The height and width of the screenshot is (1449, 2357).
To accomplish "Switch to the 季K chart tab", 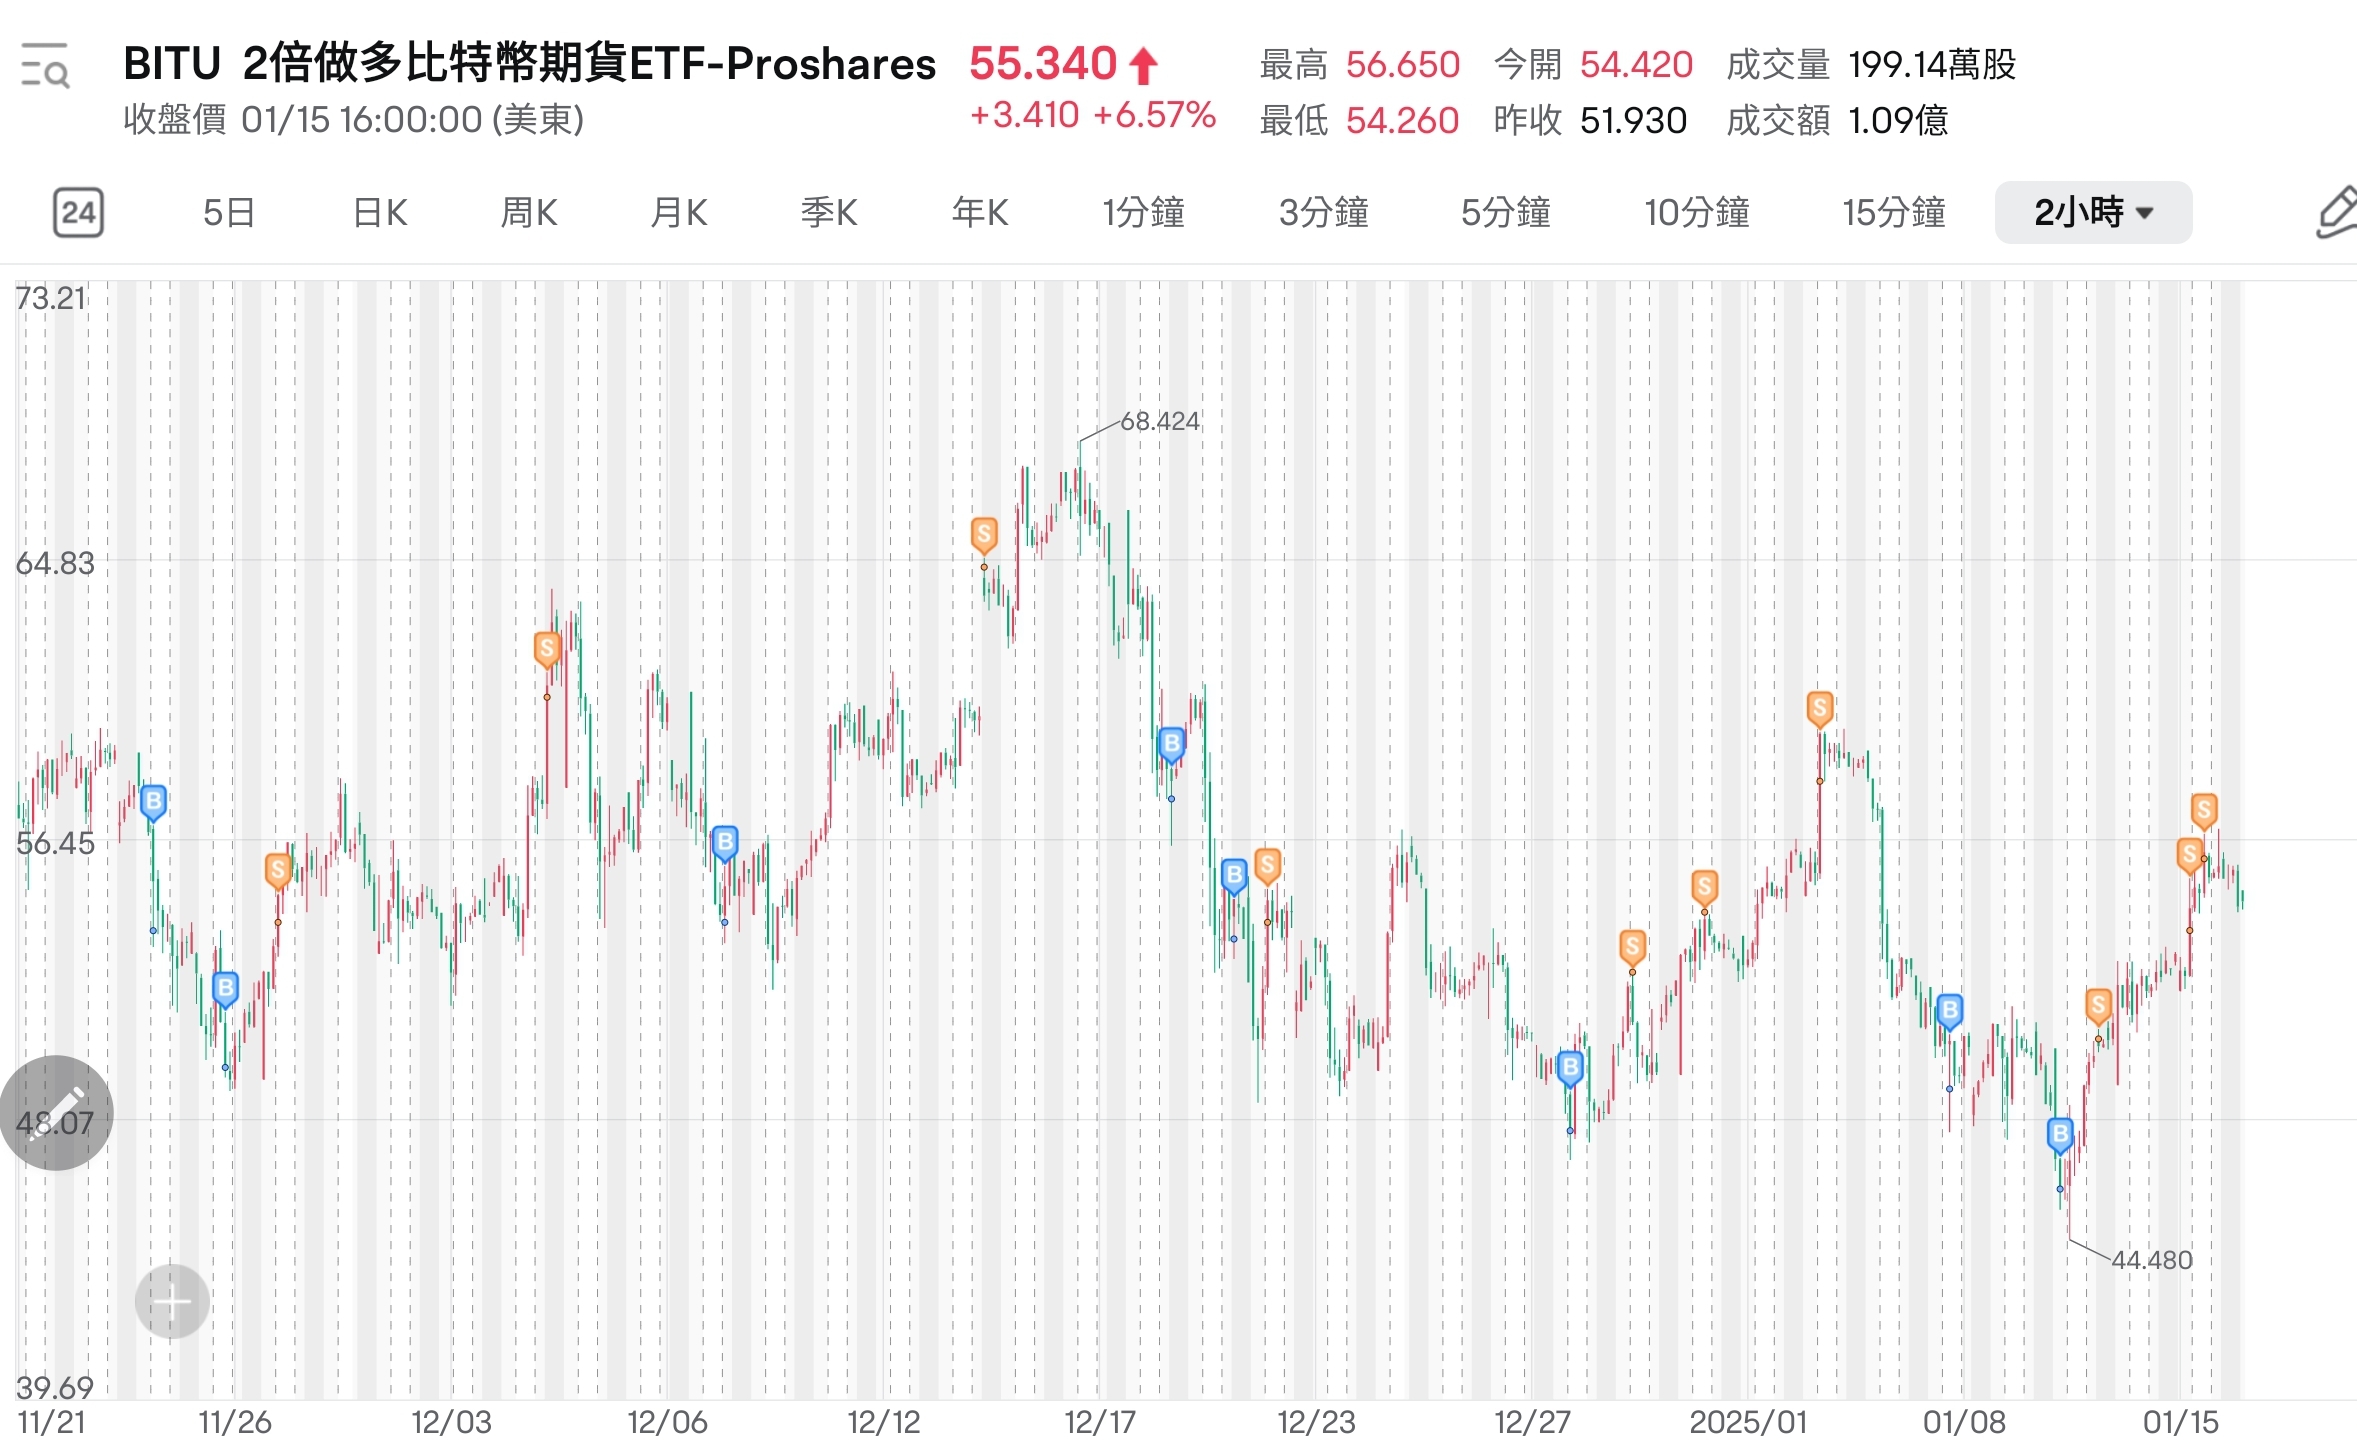I will pyautogui.click(x=829, y=212).
